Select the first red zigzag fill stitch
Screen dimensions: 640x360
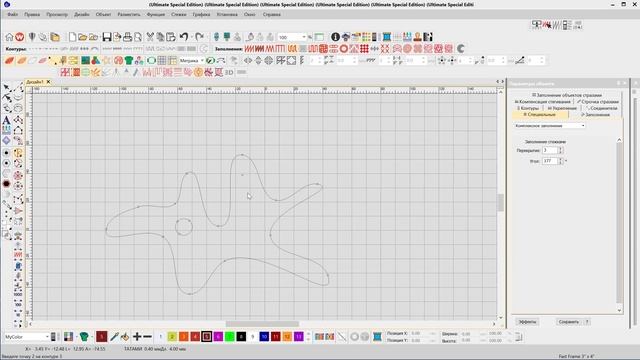(x=249, y=49)
